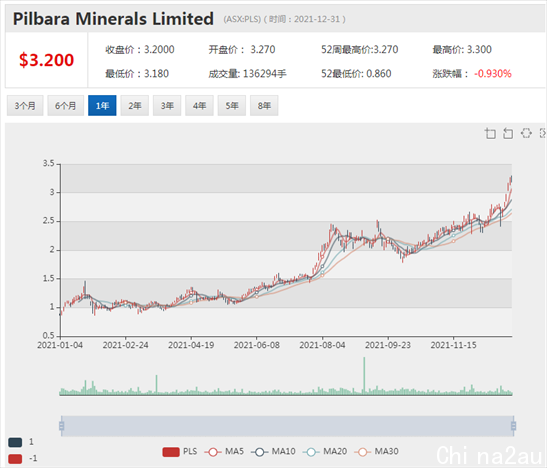Select the 2年 time range tab
Viewport: 547px width, 468px height.
point(135,106)
